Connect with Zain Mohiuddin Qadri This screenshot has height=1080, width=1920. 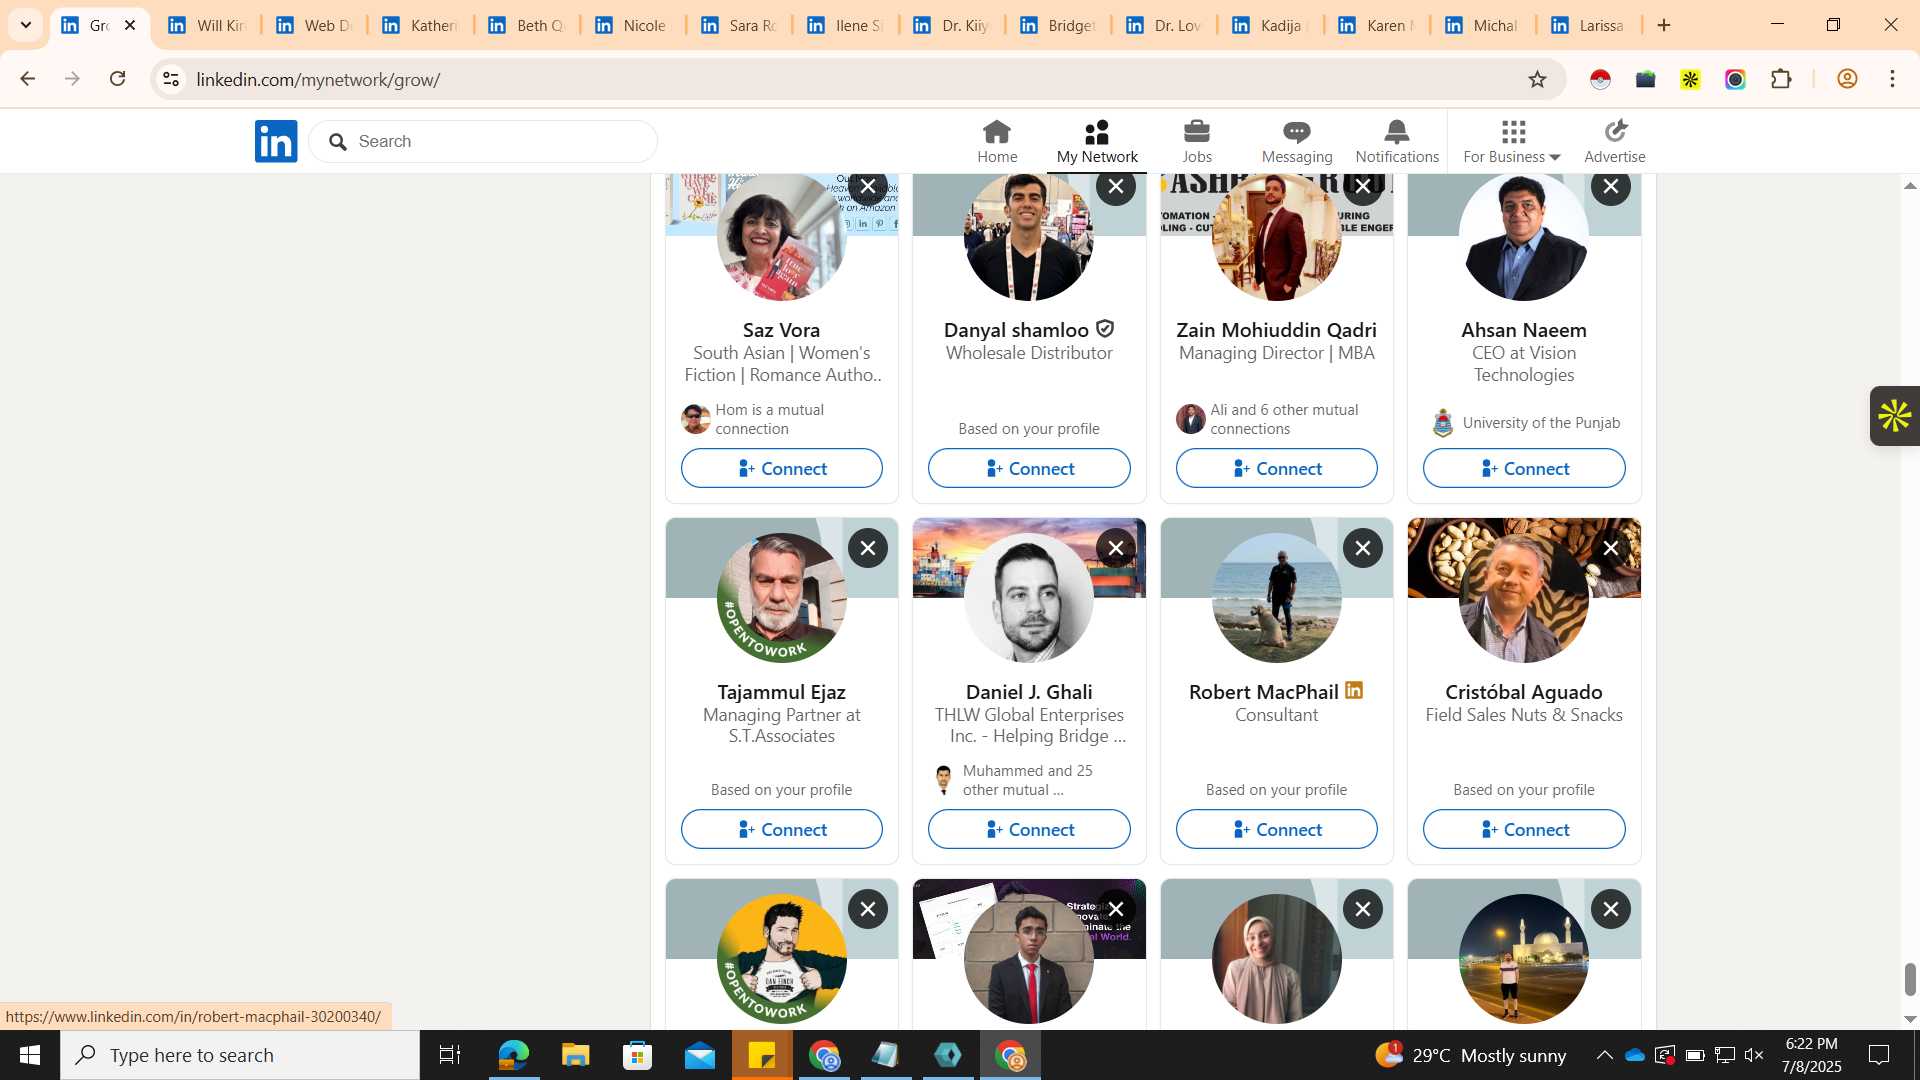click(x=1277, y=468)
